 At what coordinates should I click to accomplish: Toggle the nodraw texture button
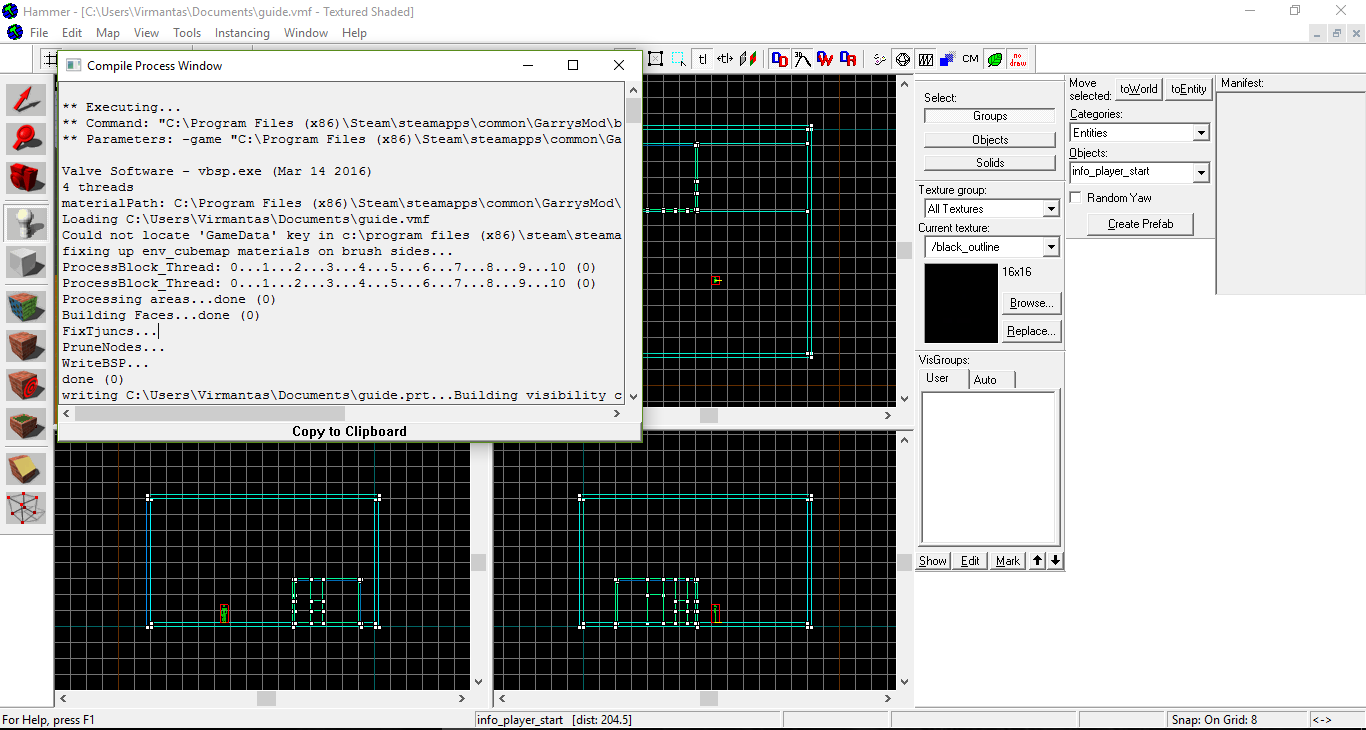1018,59
